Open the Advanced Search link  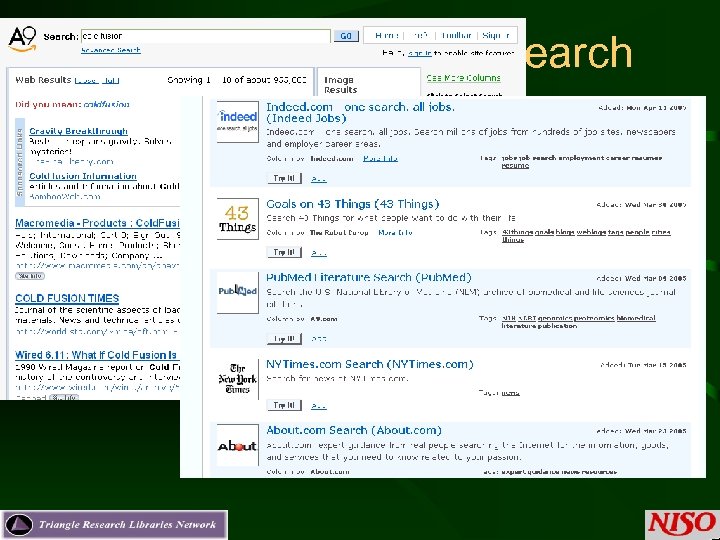click(111, 50)
